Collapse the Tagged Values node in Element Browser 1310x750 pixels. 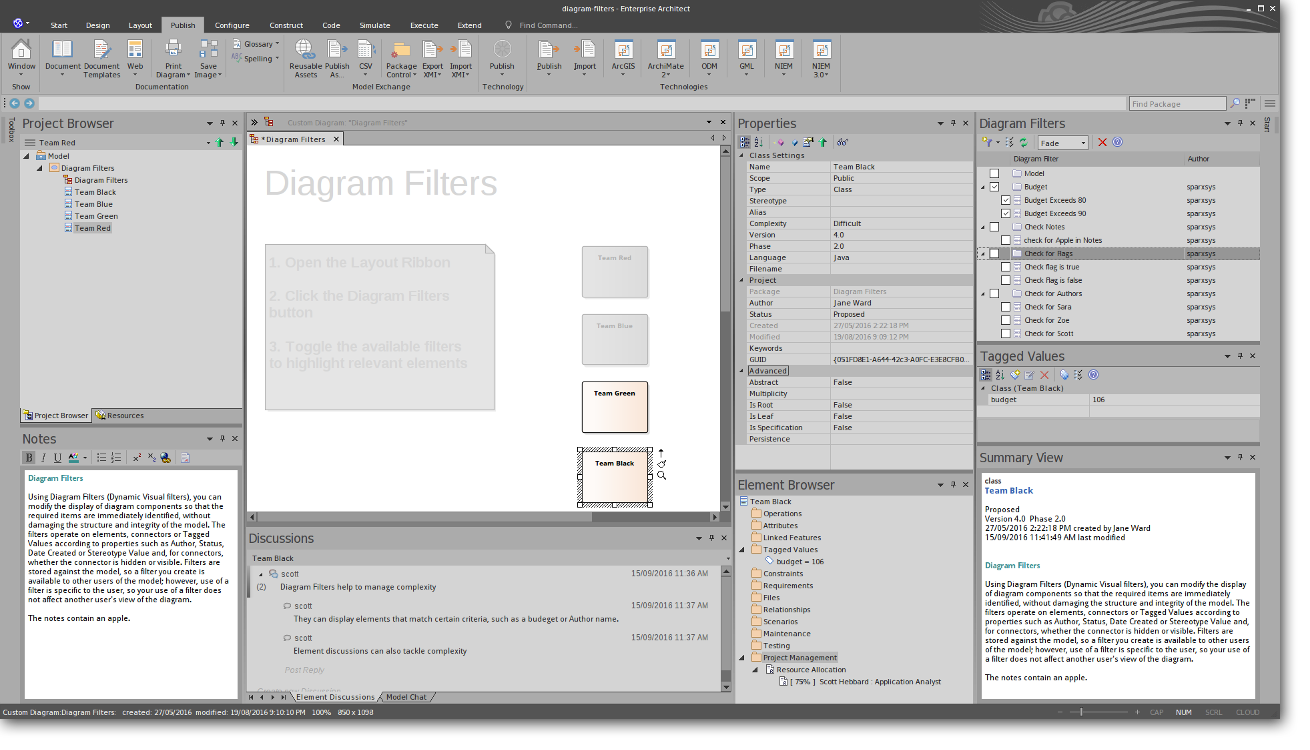click(742, 549)
